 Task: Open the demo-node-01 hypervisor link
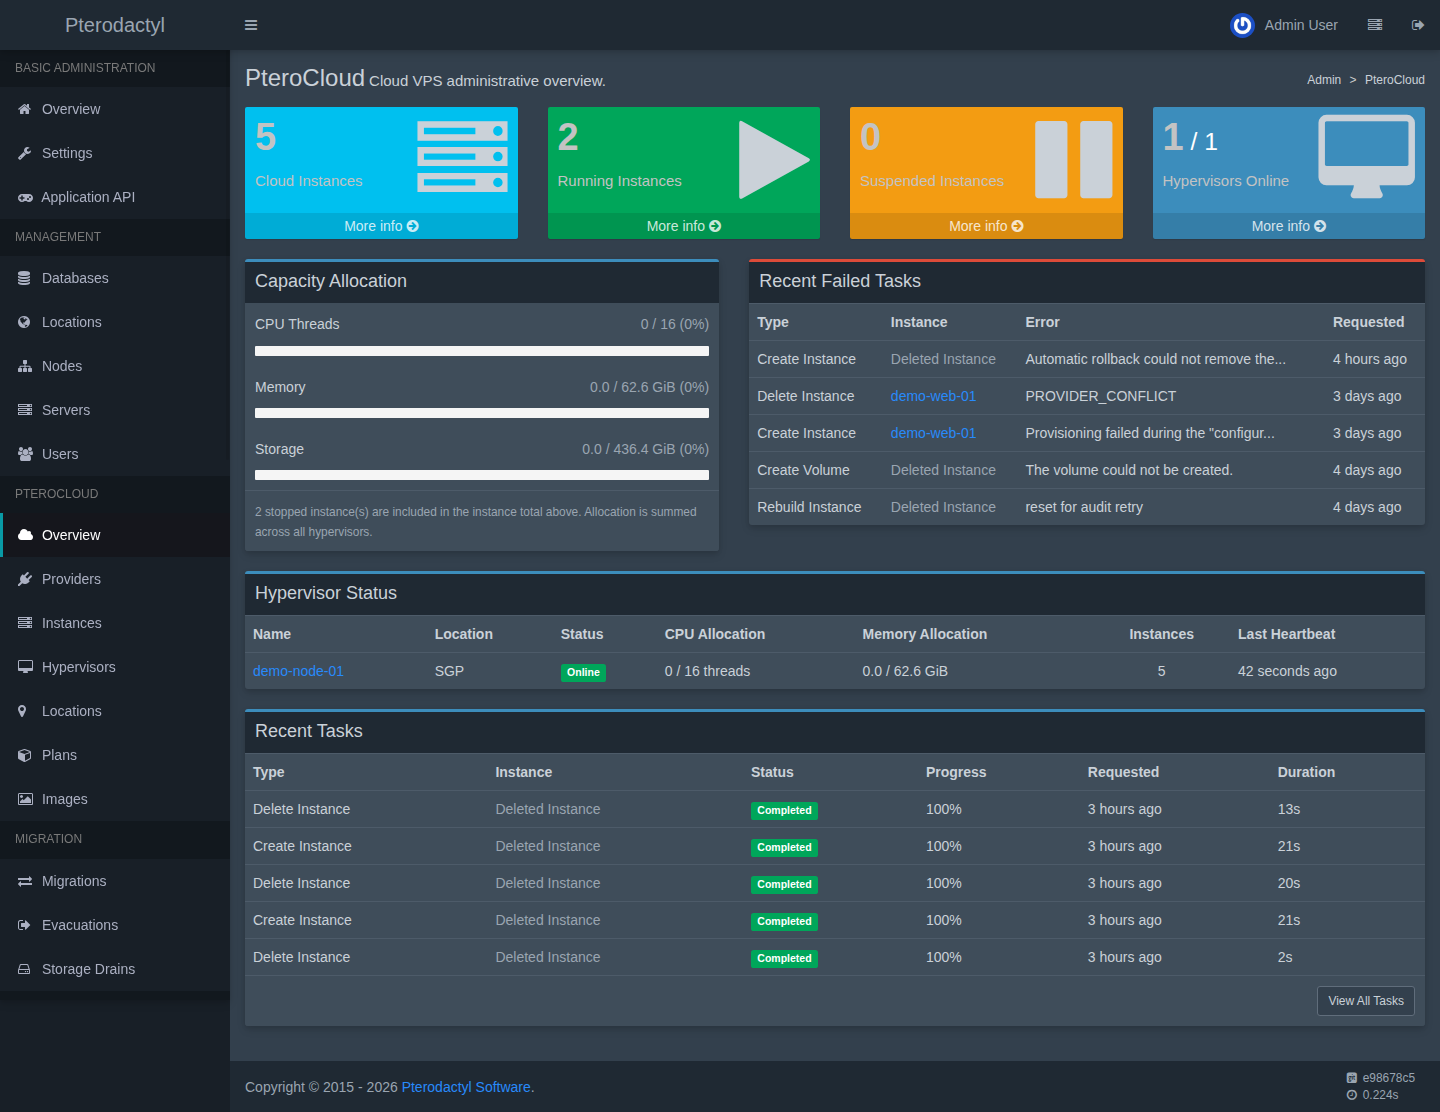click(x=298, y=671)
